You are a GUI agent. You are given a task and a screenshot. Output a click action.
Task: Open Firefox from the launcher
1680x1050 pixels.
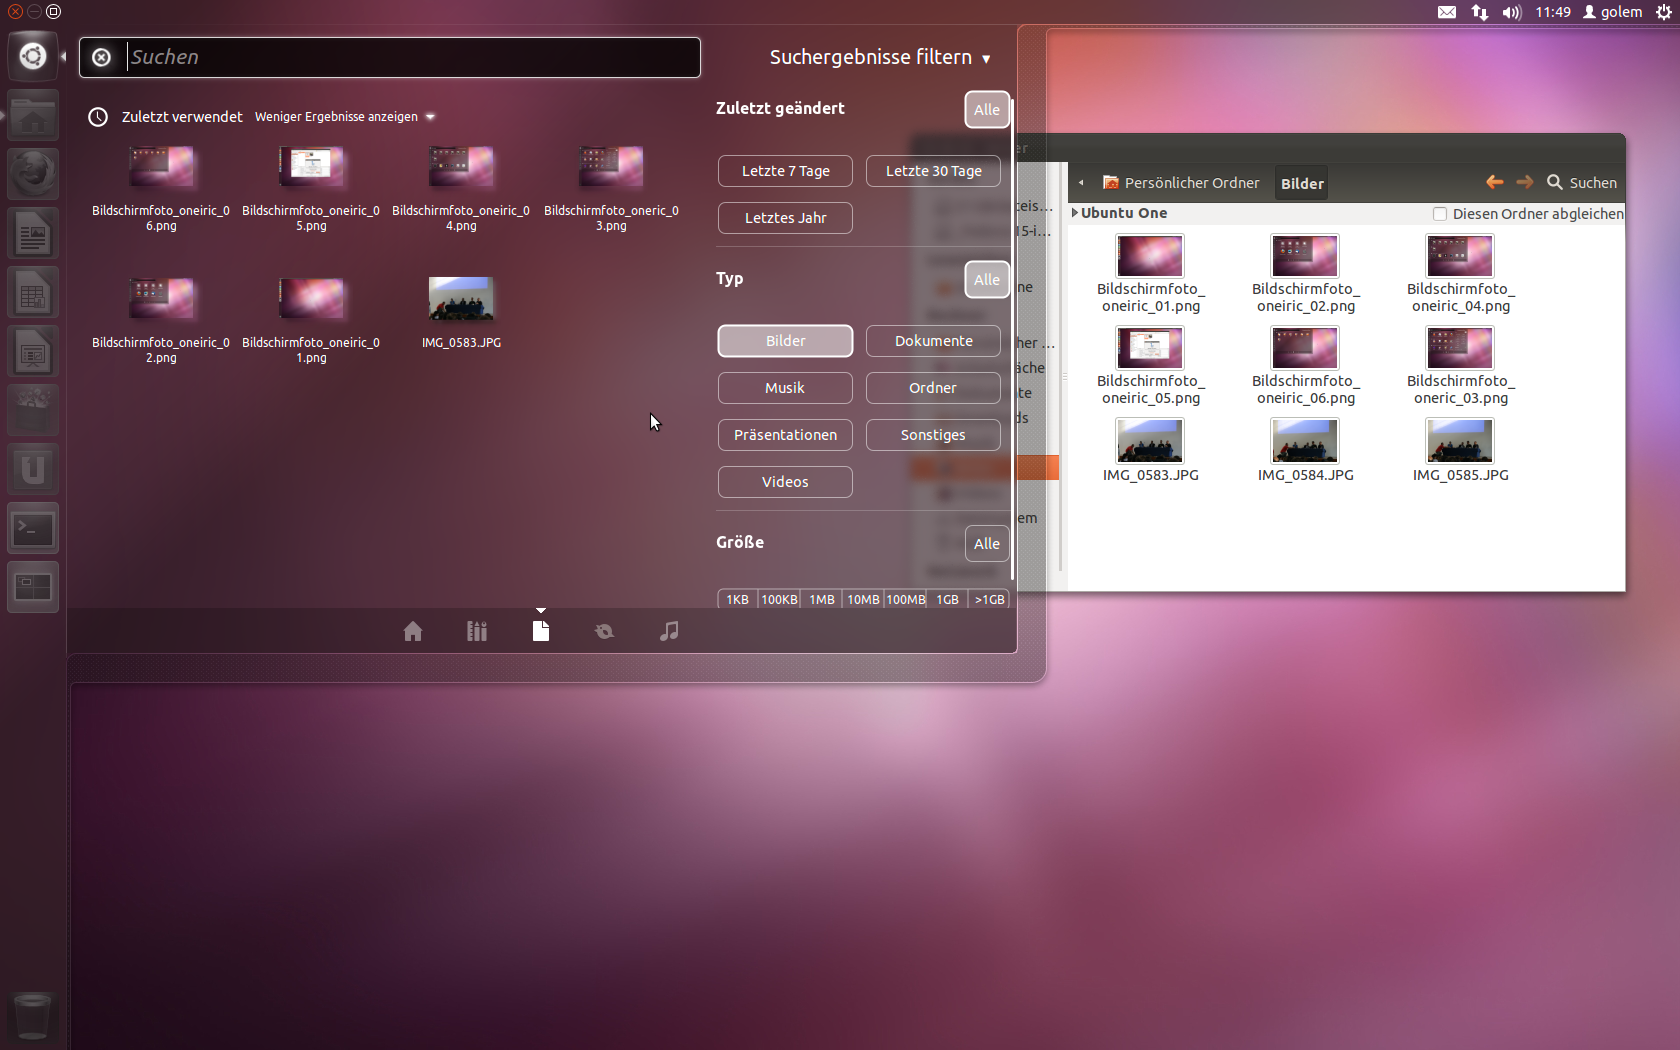coord(33,174)
